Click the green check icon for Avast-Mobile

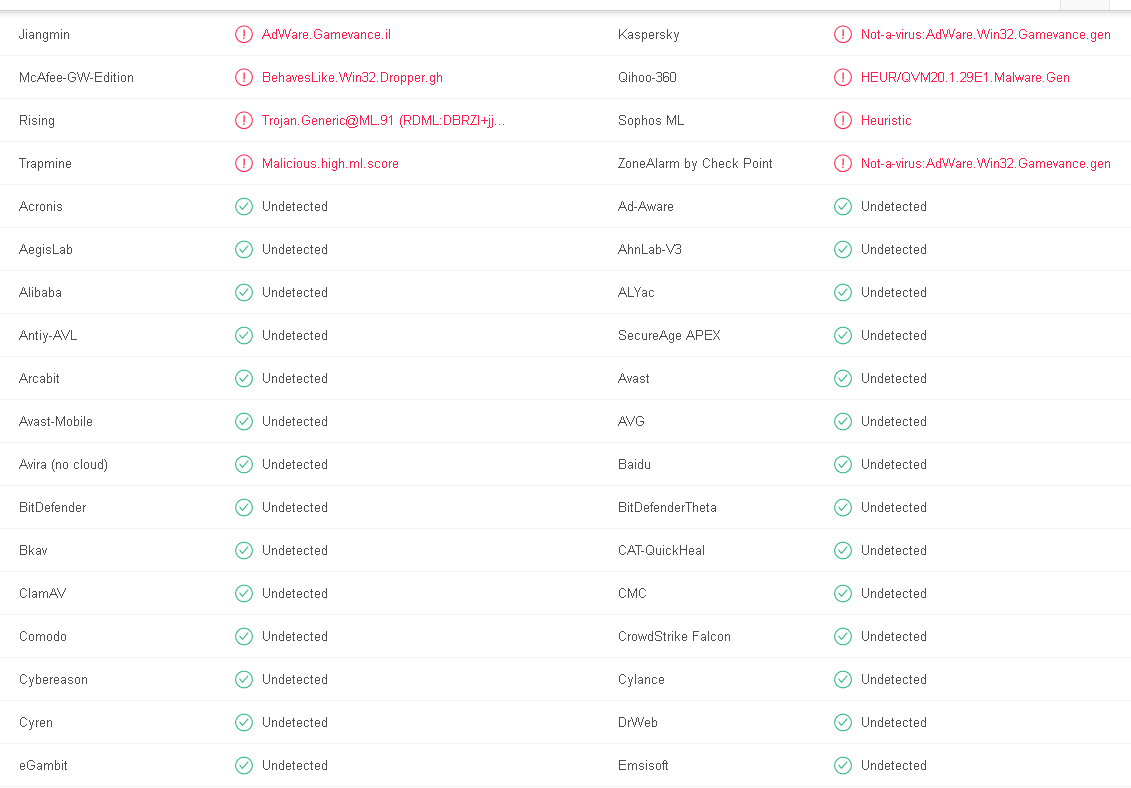pos(244,421)
